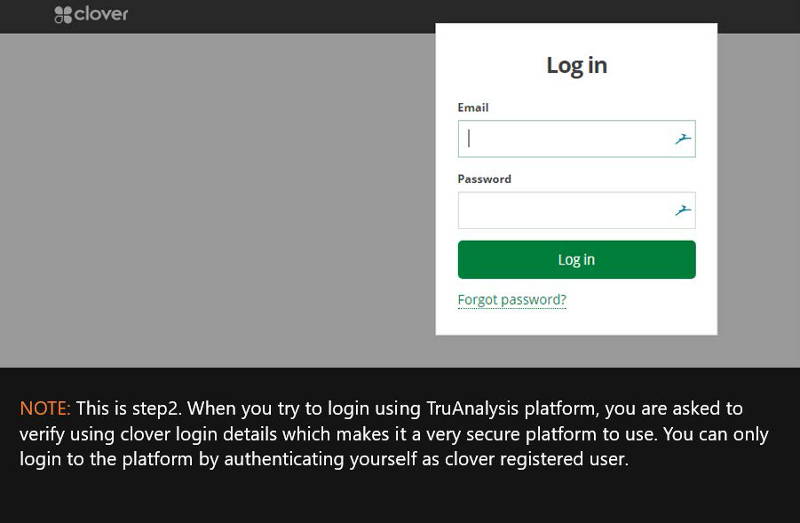
Task: Click the orange NOTE: label
Action: pos(45,409)
